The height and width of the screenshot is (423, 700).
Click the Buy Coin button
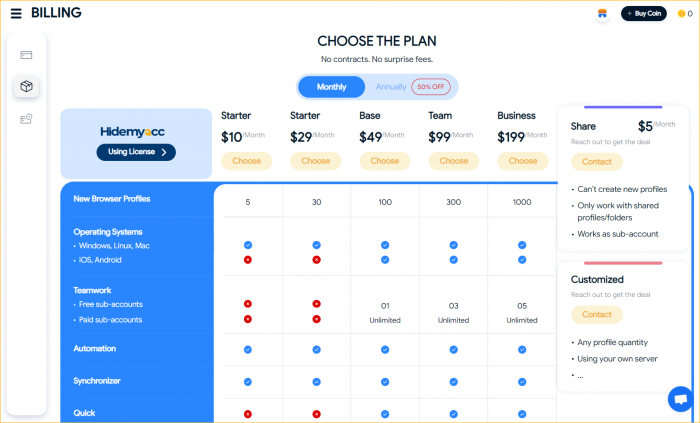tap(644, 14)
